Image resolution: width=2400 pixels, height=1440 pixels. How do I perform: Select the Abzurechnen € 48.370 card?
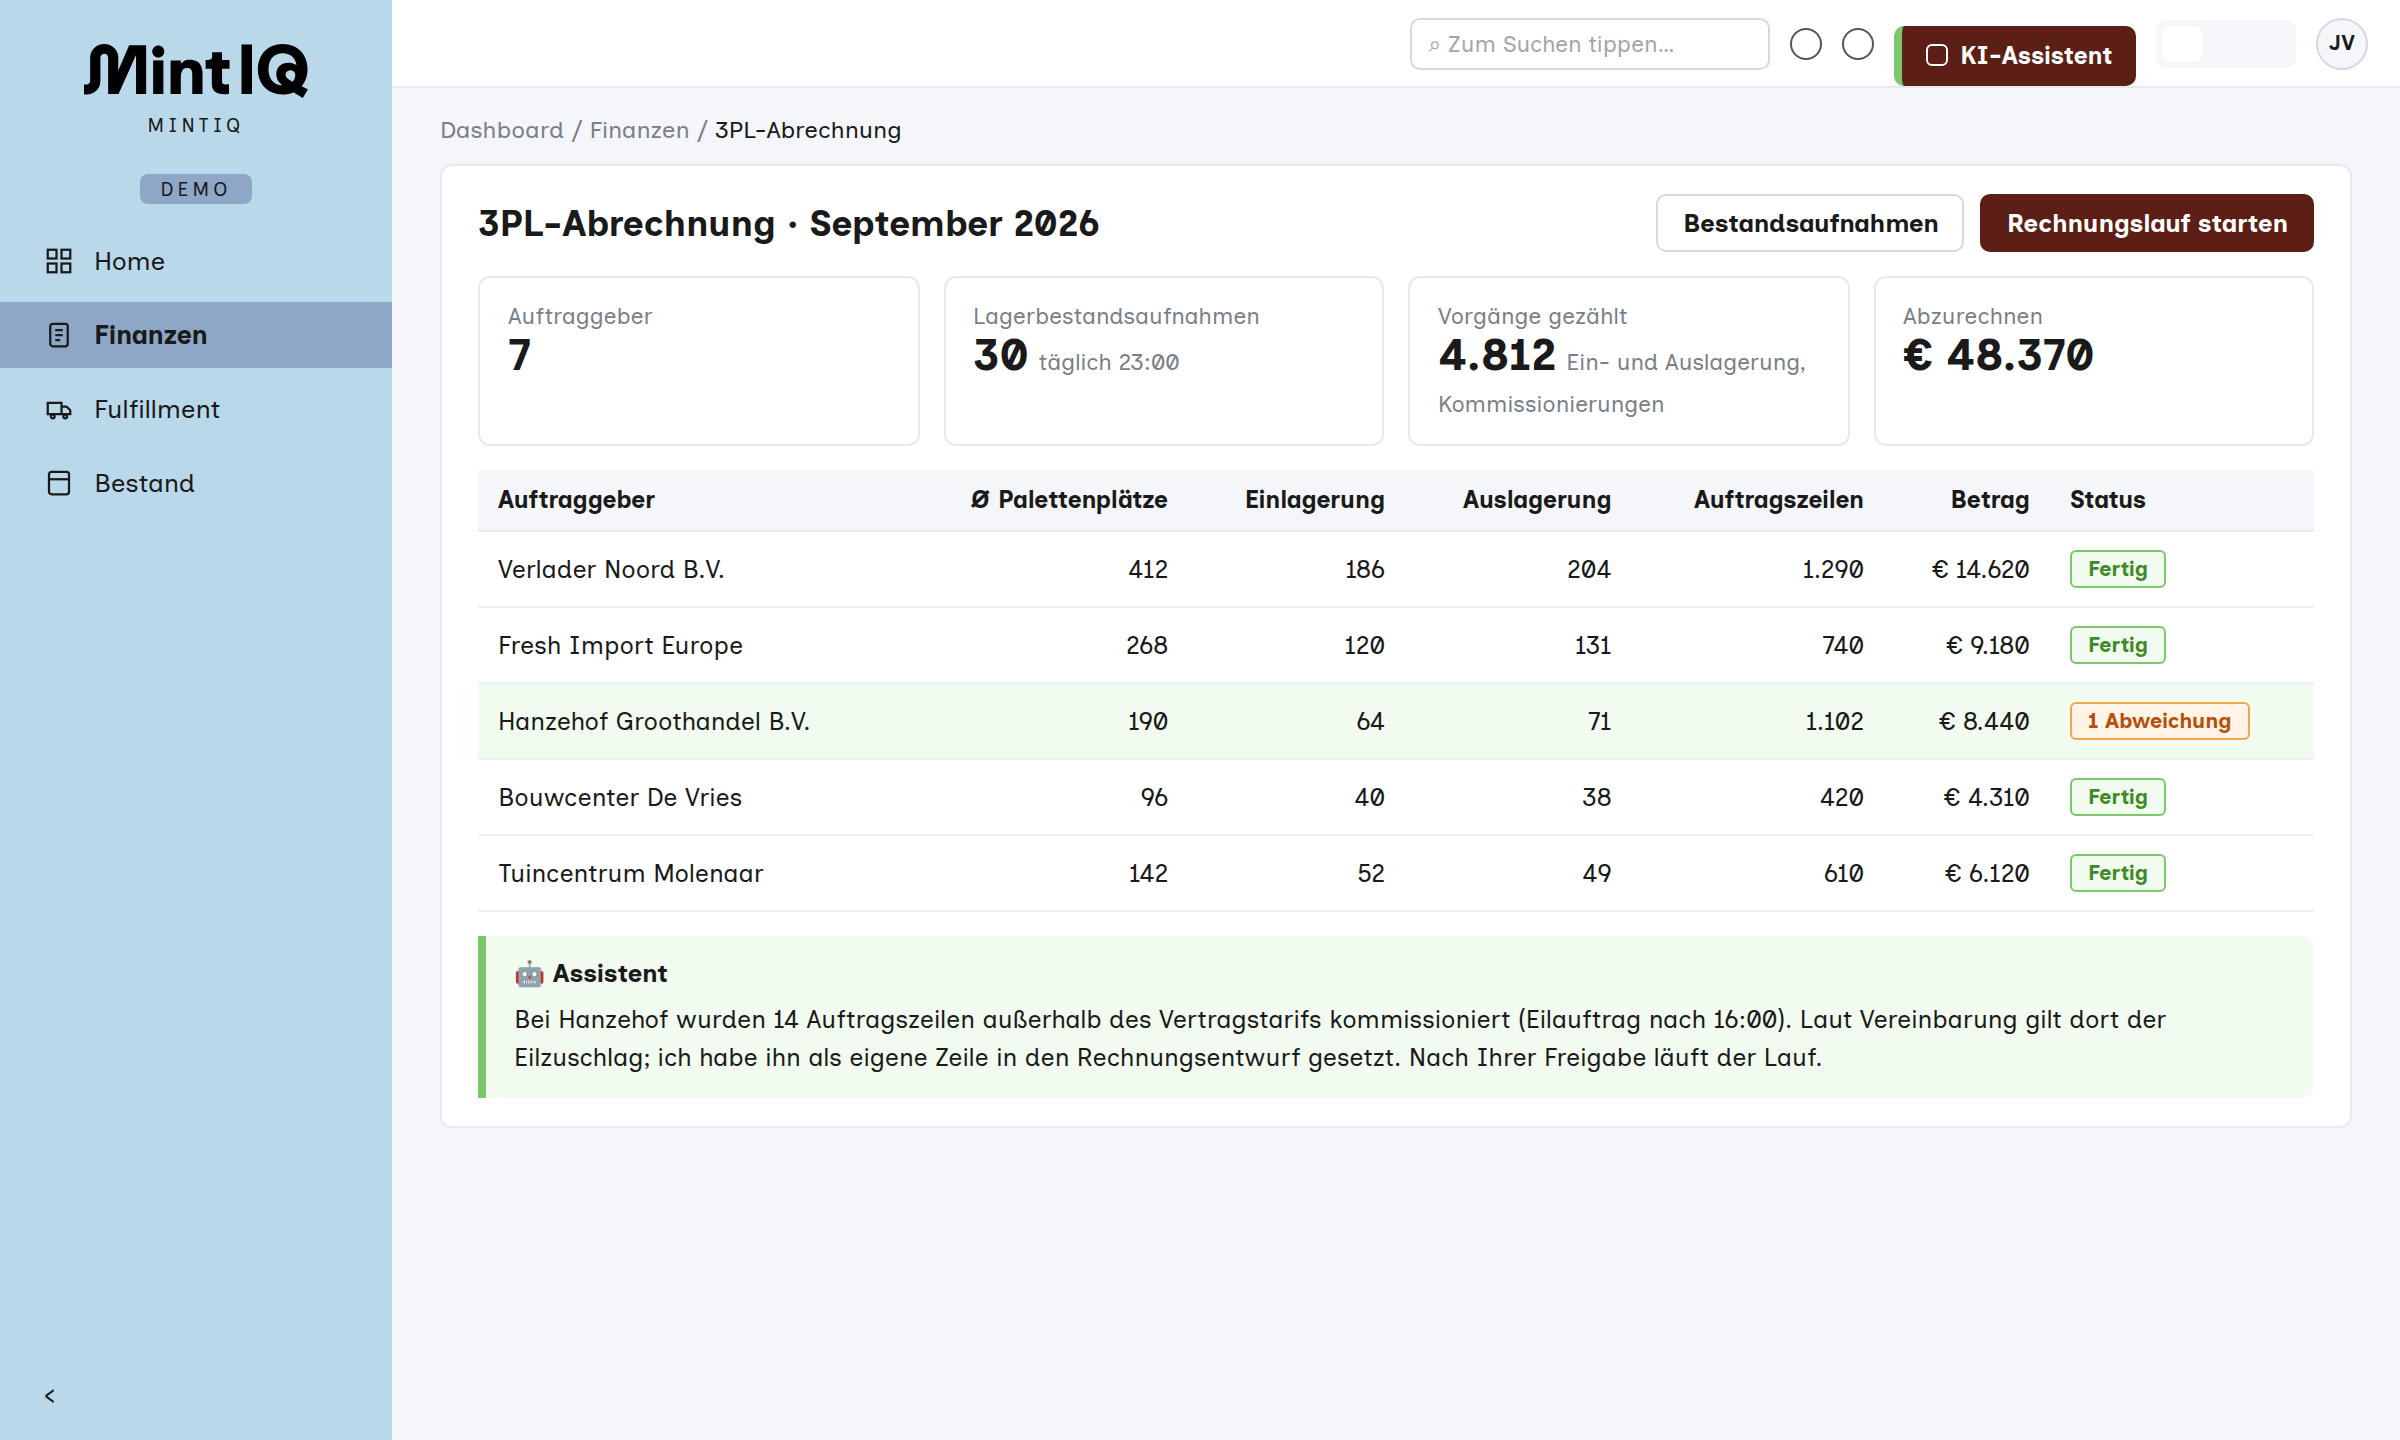(x=2094, y=361)
